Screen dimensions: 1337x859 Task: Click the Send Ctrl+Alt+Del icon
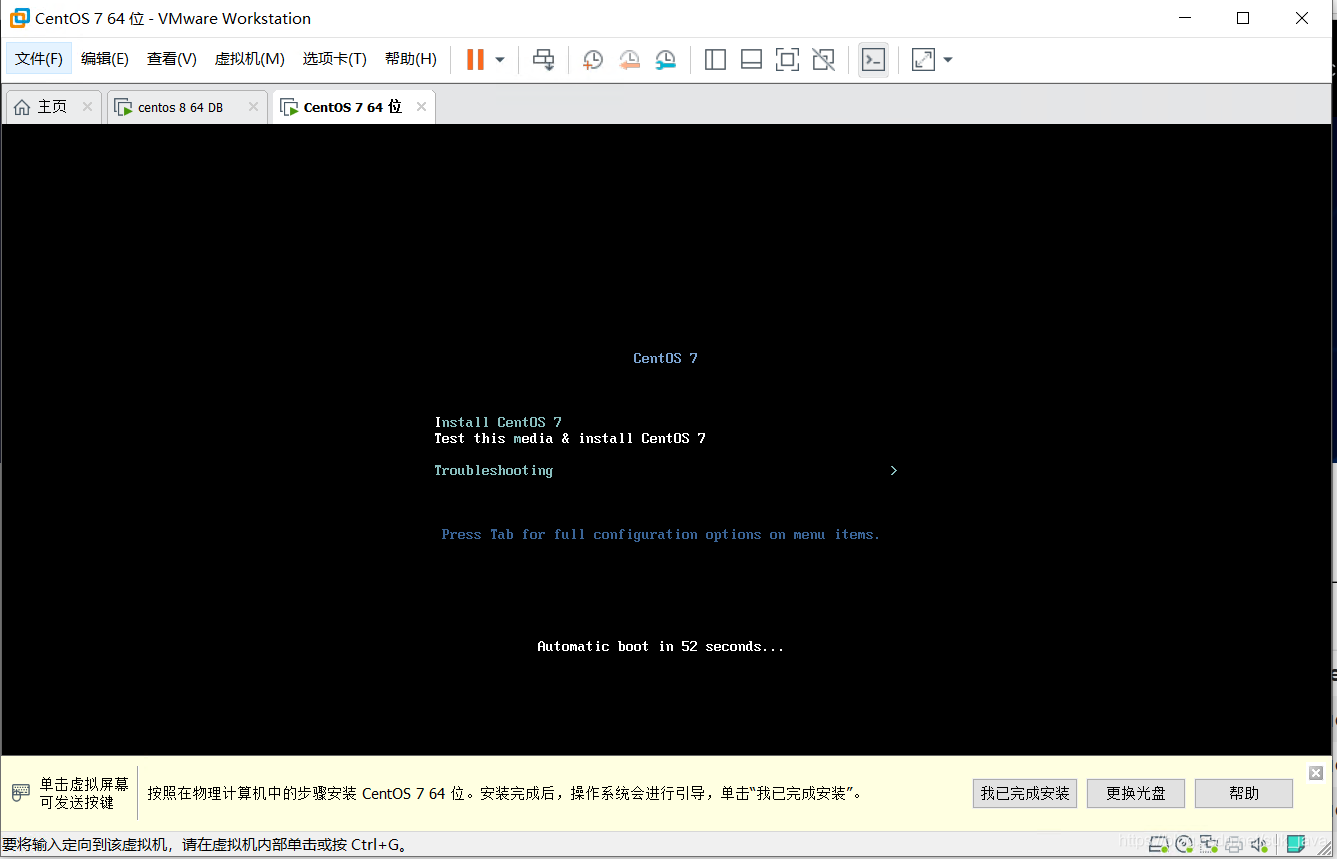pyautogui.click(x=543, y=60)
